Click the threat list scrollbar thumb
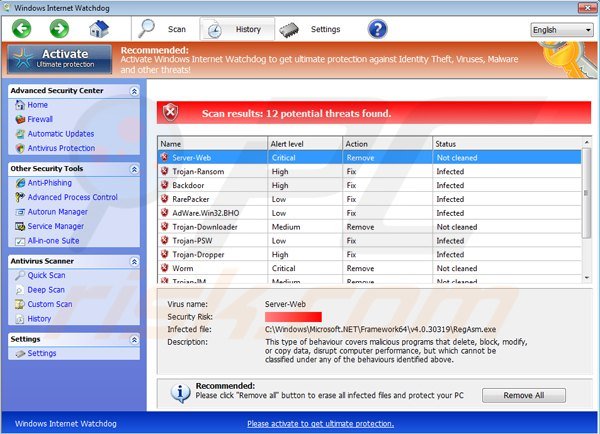600x434 pixels. click(x=587, y=193)
